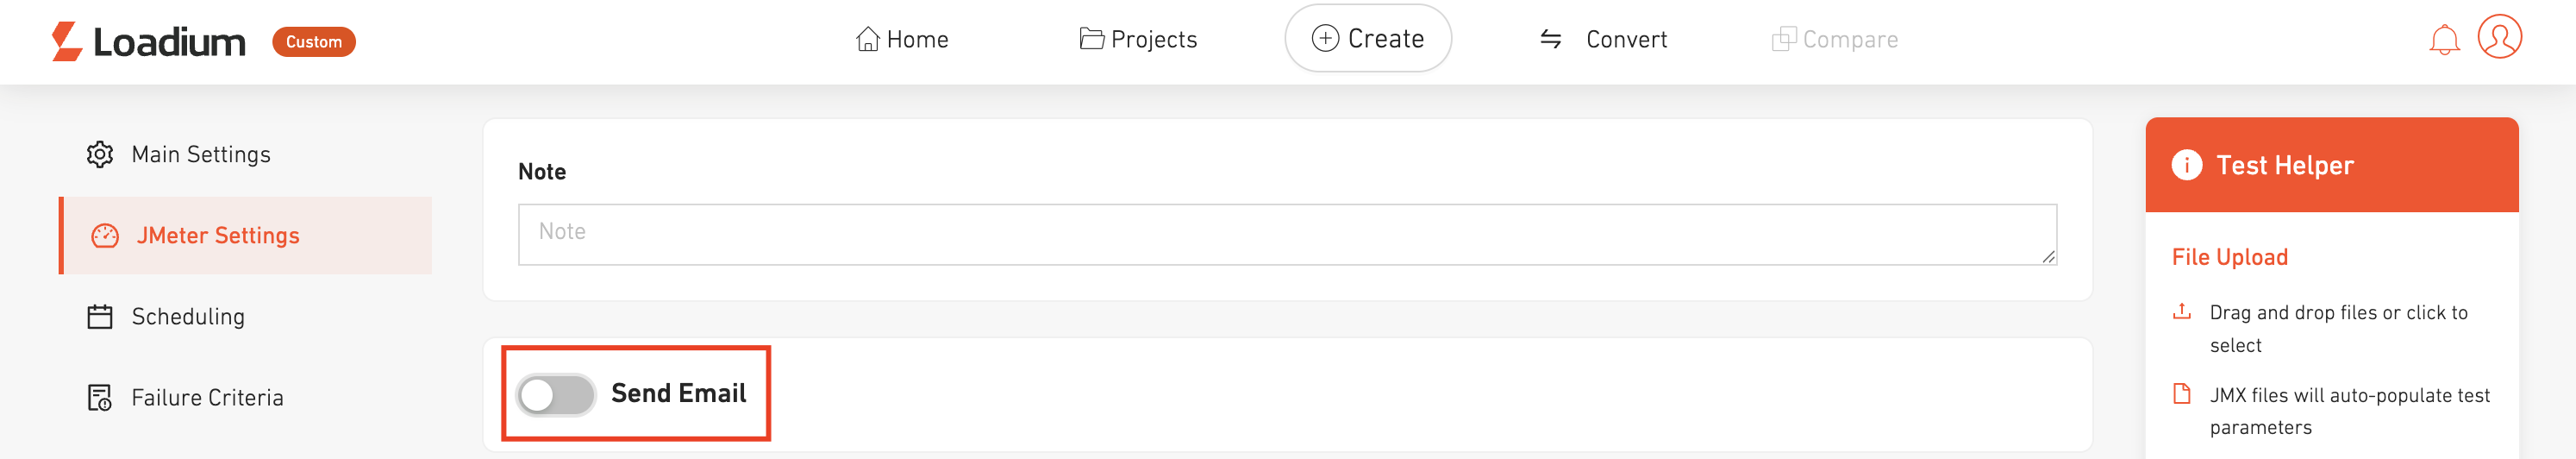
Task: Select Failure Criteria in the sidebar
Action: tap(207, 398)
